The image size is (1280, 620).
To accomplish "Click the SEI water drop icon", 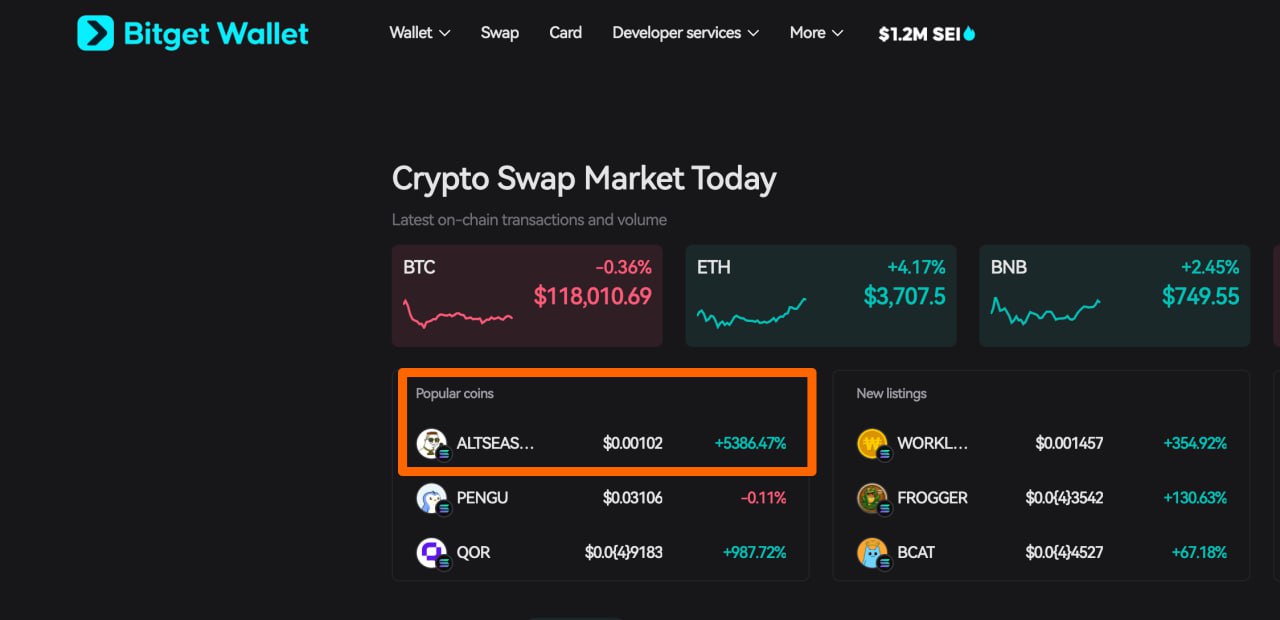I will 969,33.
